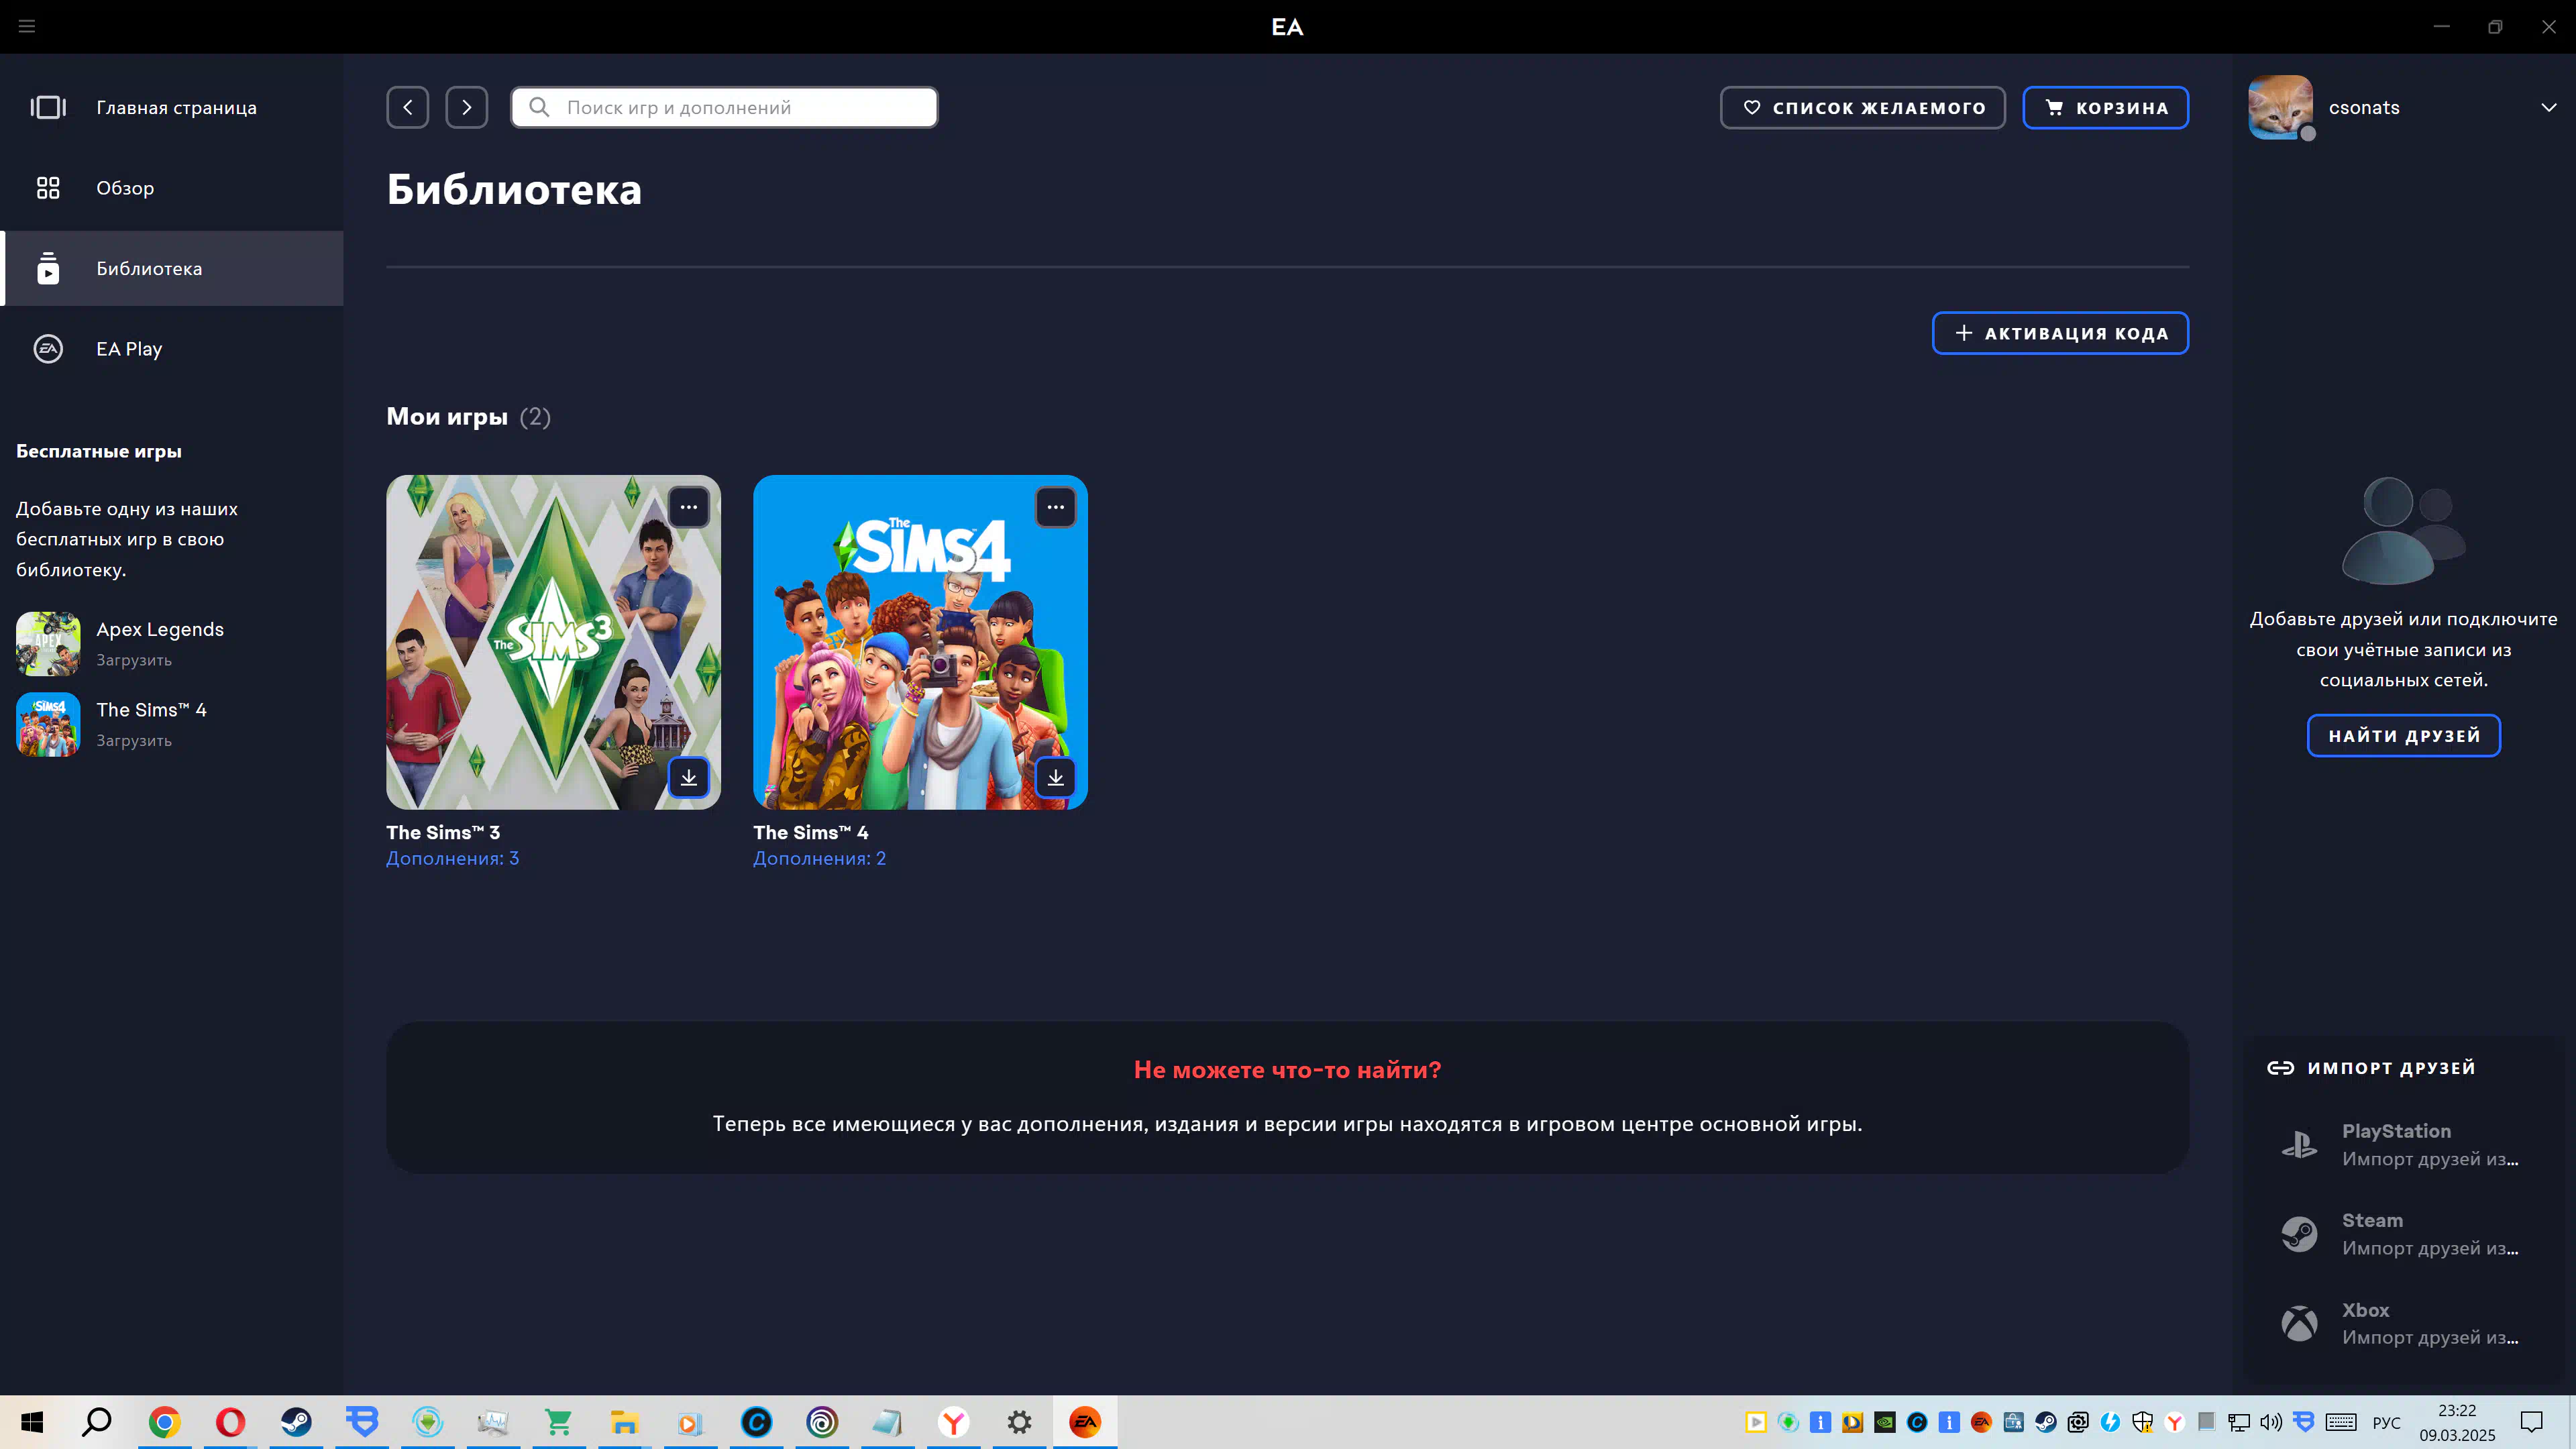Click The Sims™ 3 title text
This screenshot has height=1449, width=2576.
click(x=443, y=832)
